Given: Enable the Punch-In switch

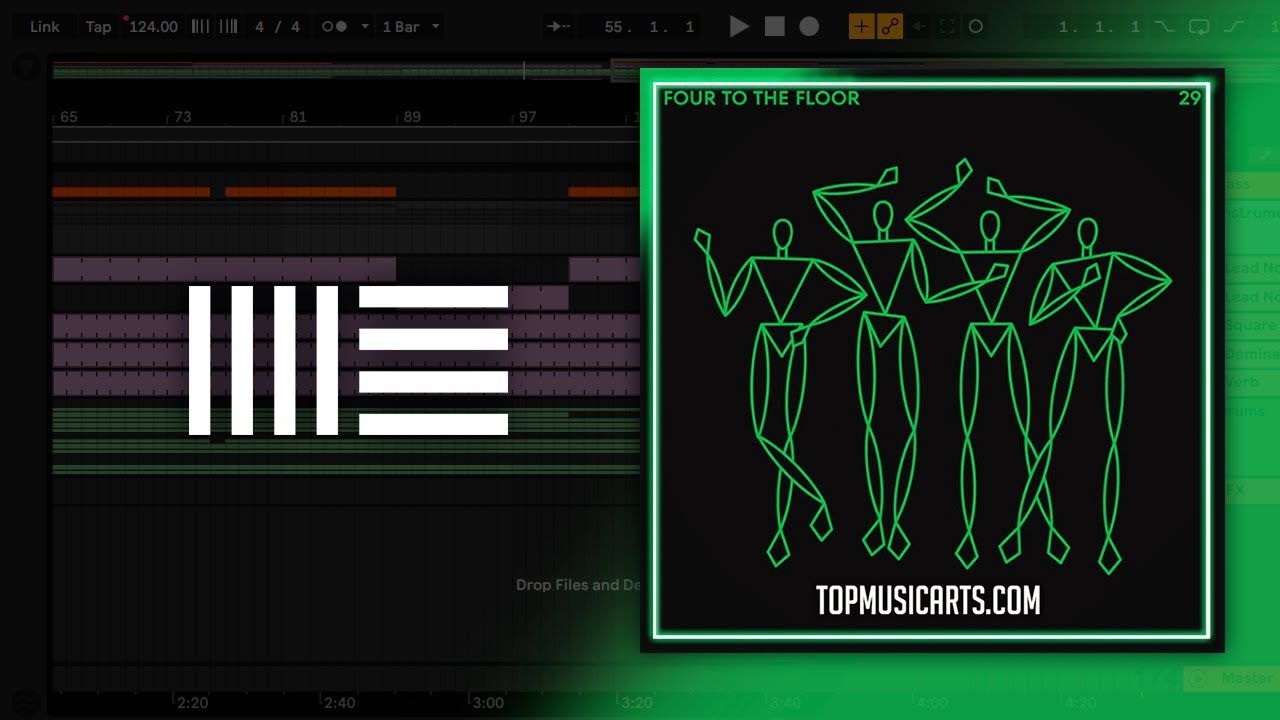Looking at the screenshot, I should (1164, 27).
